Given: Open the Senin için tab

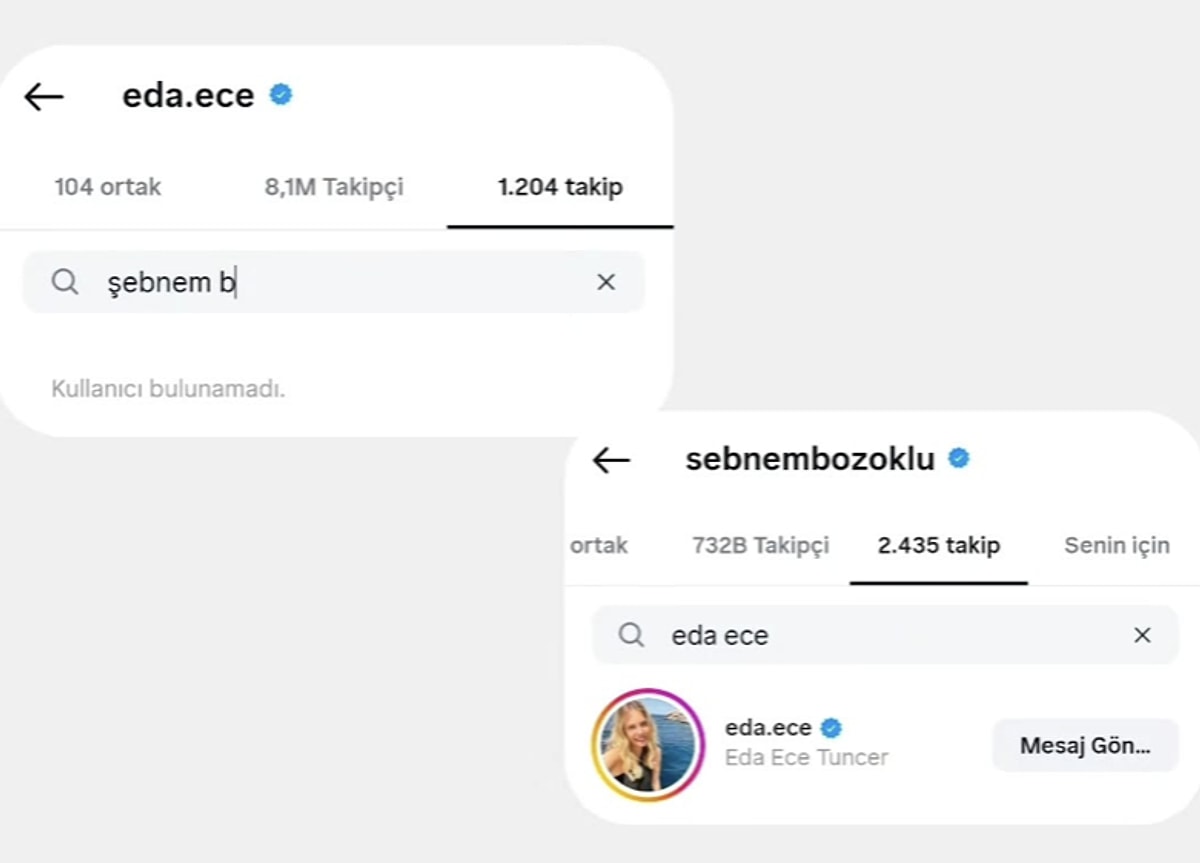Looking at the screenshot, I should (x=1116, y=545).
